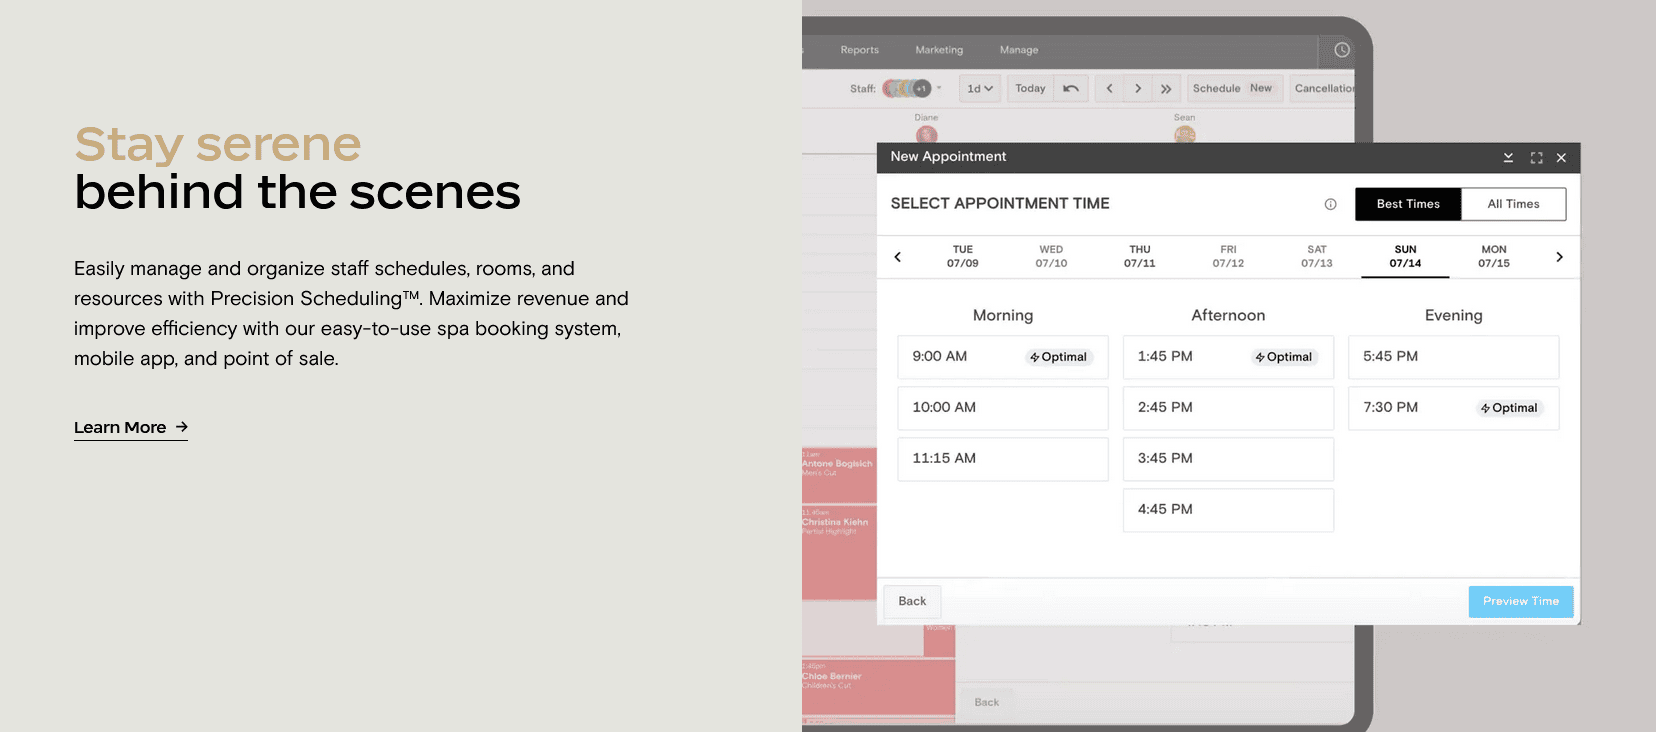This screenshot has width=1656, height=732.
Task: Go to next day in toolbar
Action: [1138, 88]
